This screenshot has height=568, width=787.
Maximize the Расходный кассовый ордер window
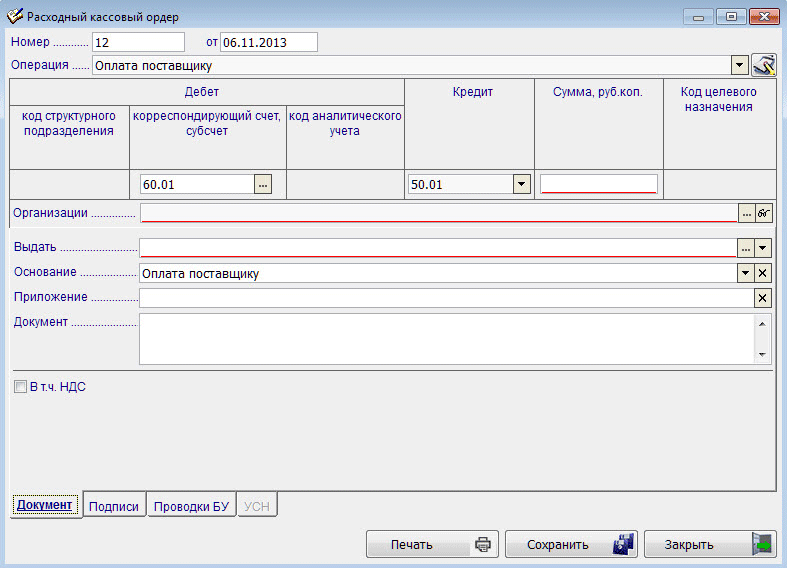(731, 17)
